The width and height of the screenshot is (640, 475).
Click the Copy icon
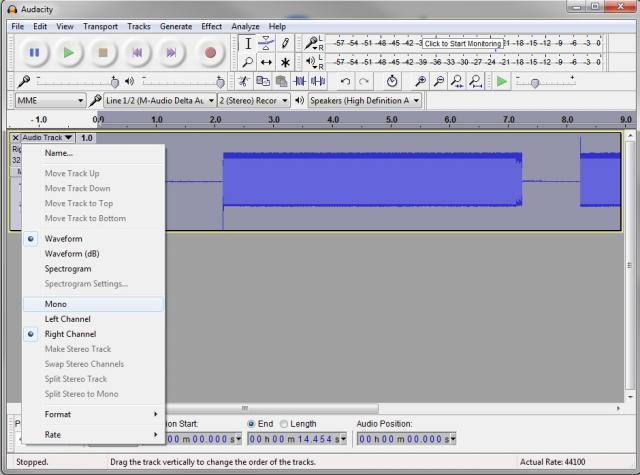click(x=262, y=82)
